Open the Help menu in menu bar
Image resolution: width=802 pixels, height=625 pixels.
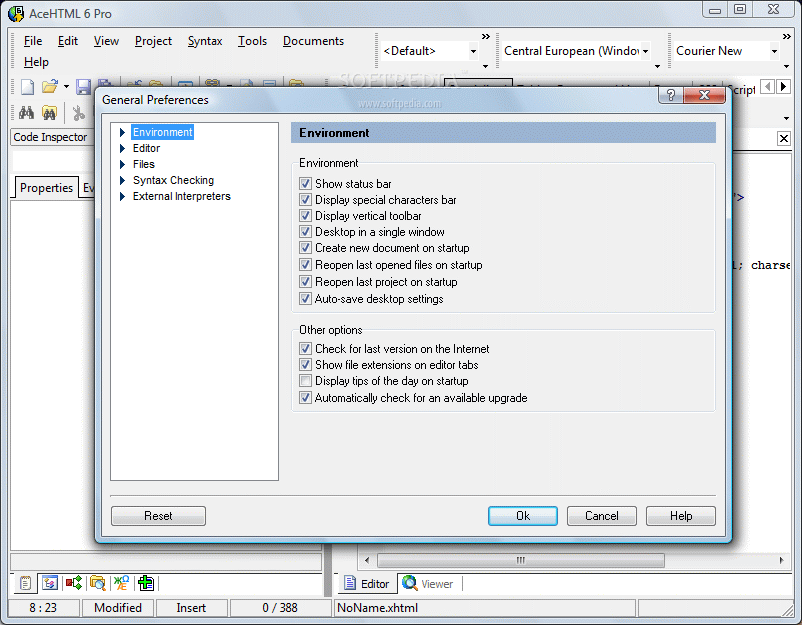36,62
